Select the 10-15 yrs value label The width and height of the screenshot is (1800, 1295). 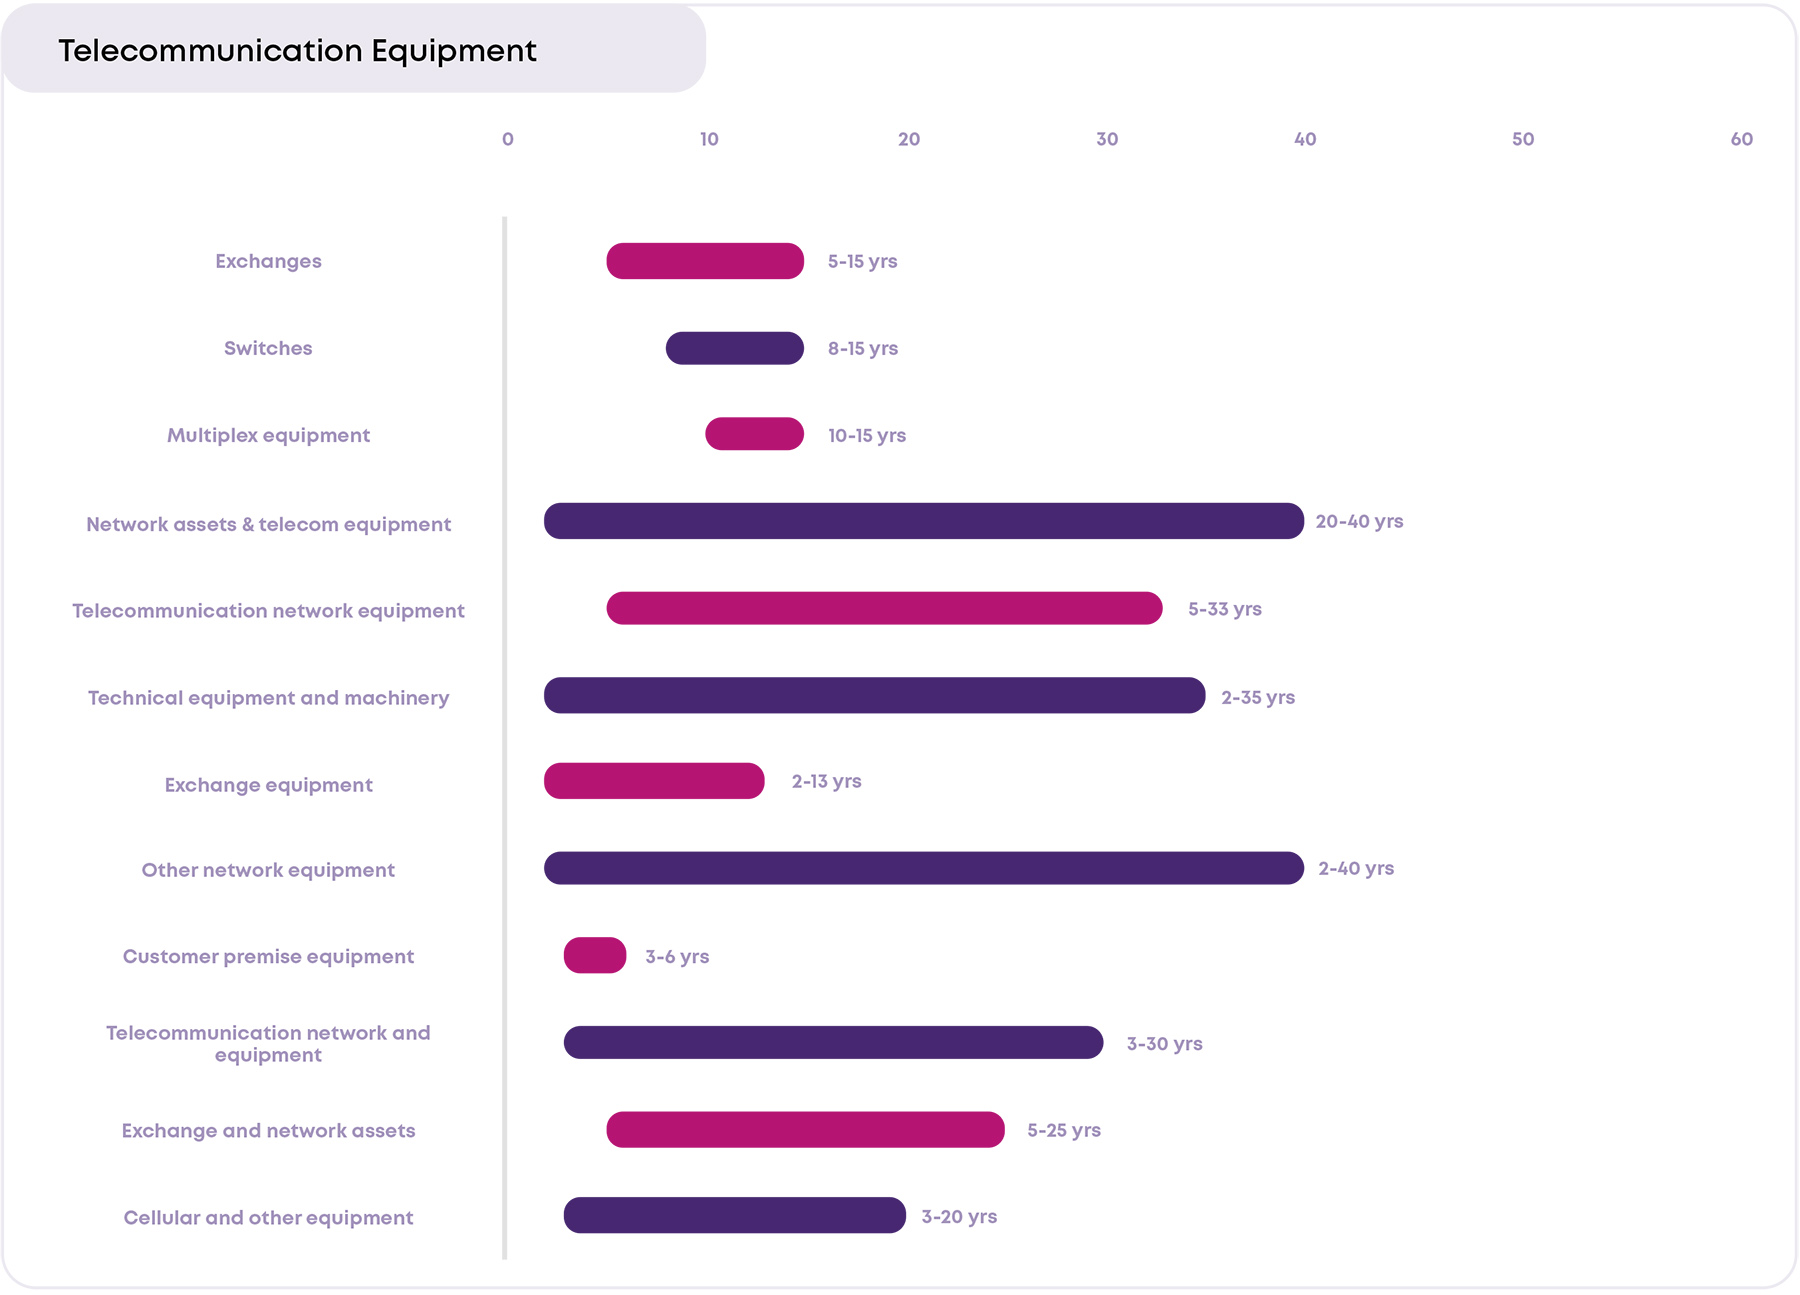coord(866,435)
